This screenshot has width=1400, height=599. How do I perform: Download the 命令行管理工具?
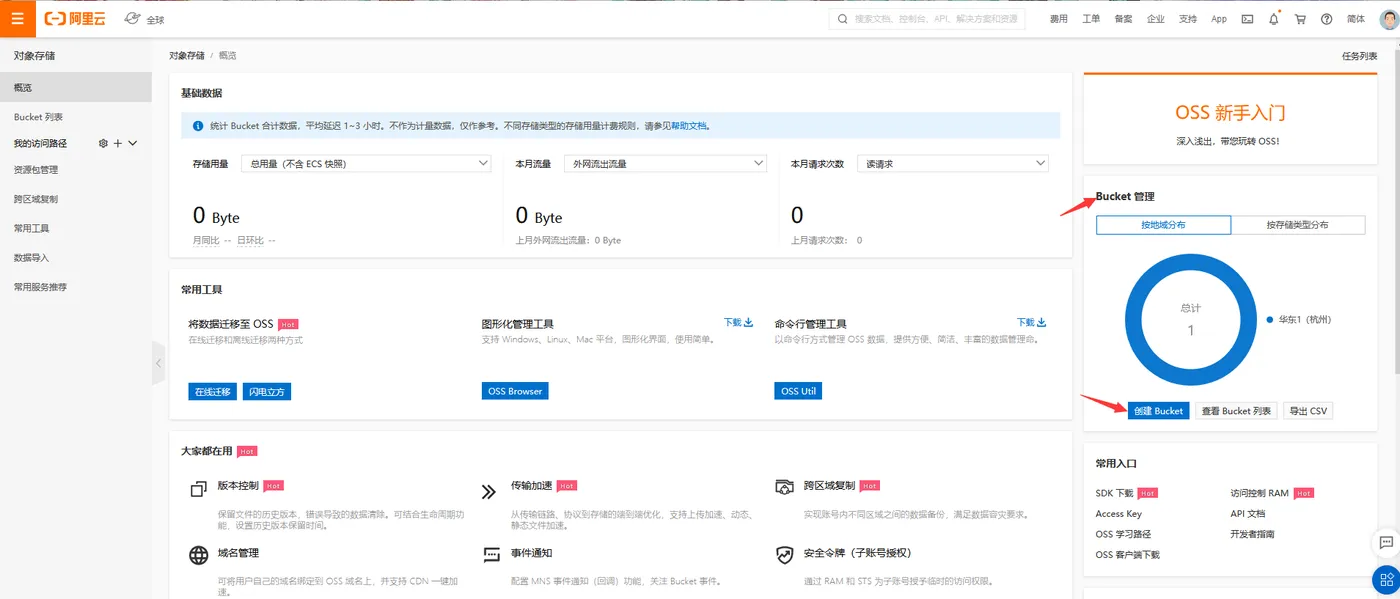pyautogui.click(x=1031, y=322)
